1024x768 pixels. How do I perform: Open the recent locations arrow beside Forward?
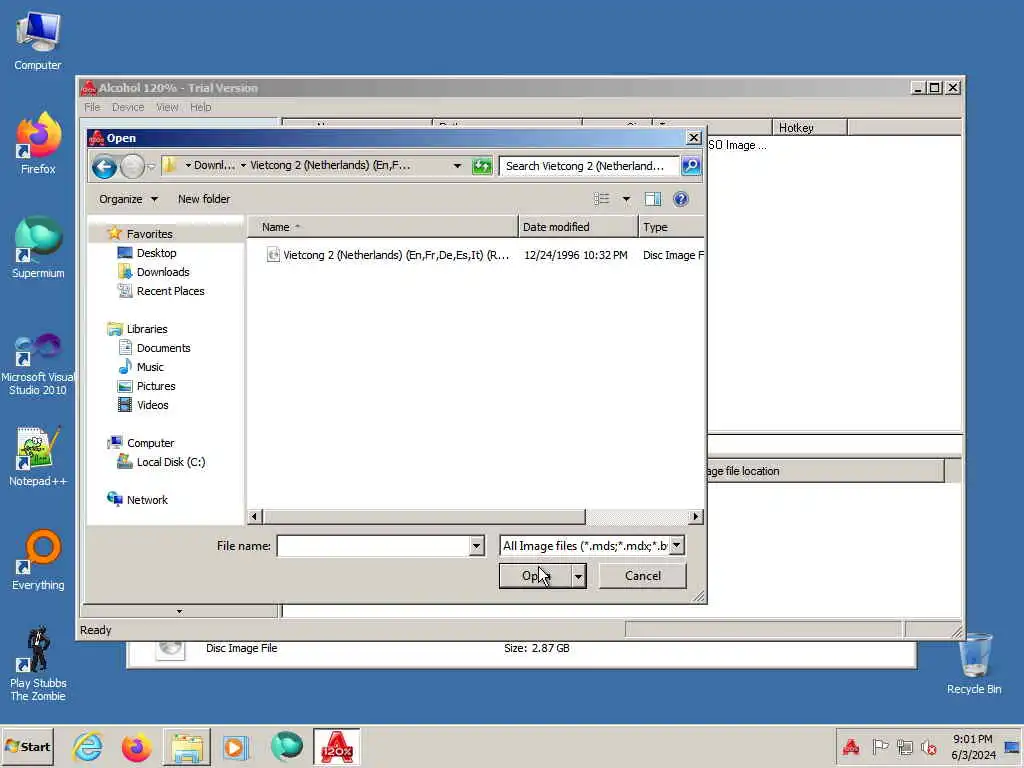click(x=151, y=167)
